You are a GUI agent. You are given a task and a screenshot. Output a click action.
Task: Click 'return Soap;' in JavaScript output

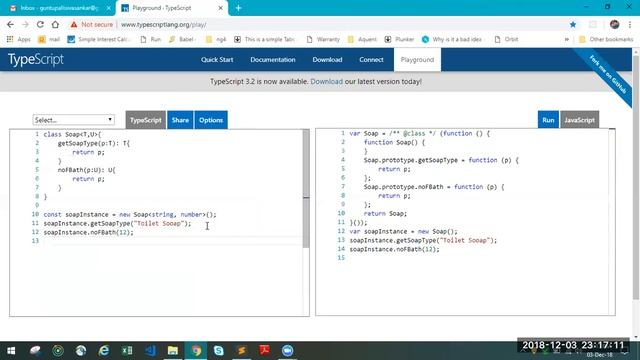(385, 213)
